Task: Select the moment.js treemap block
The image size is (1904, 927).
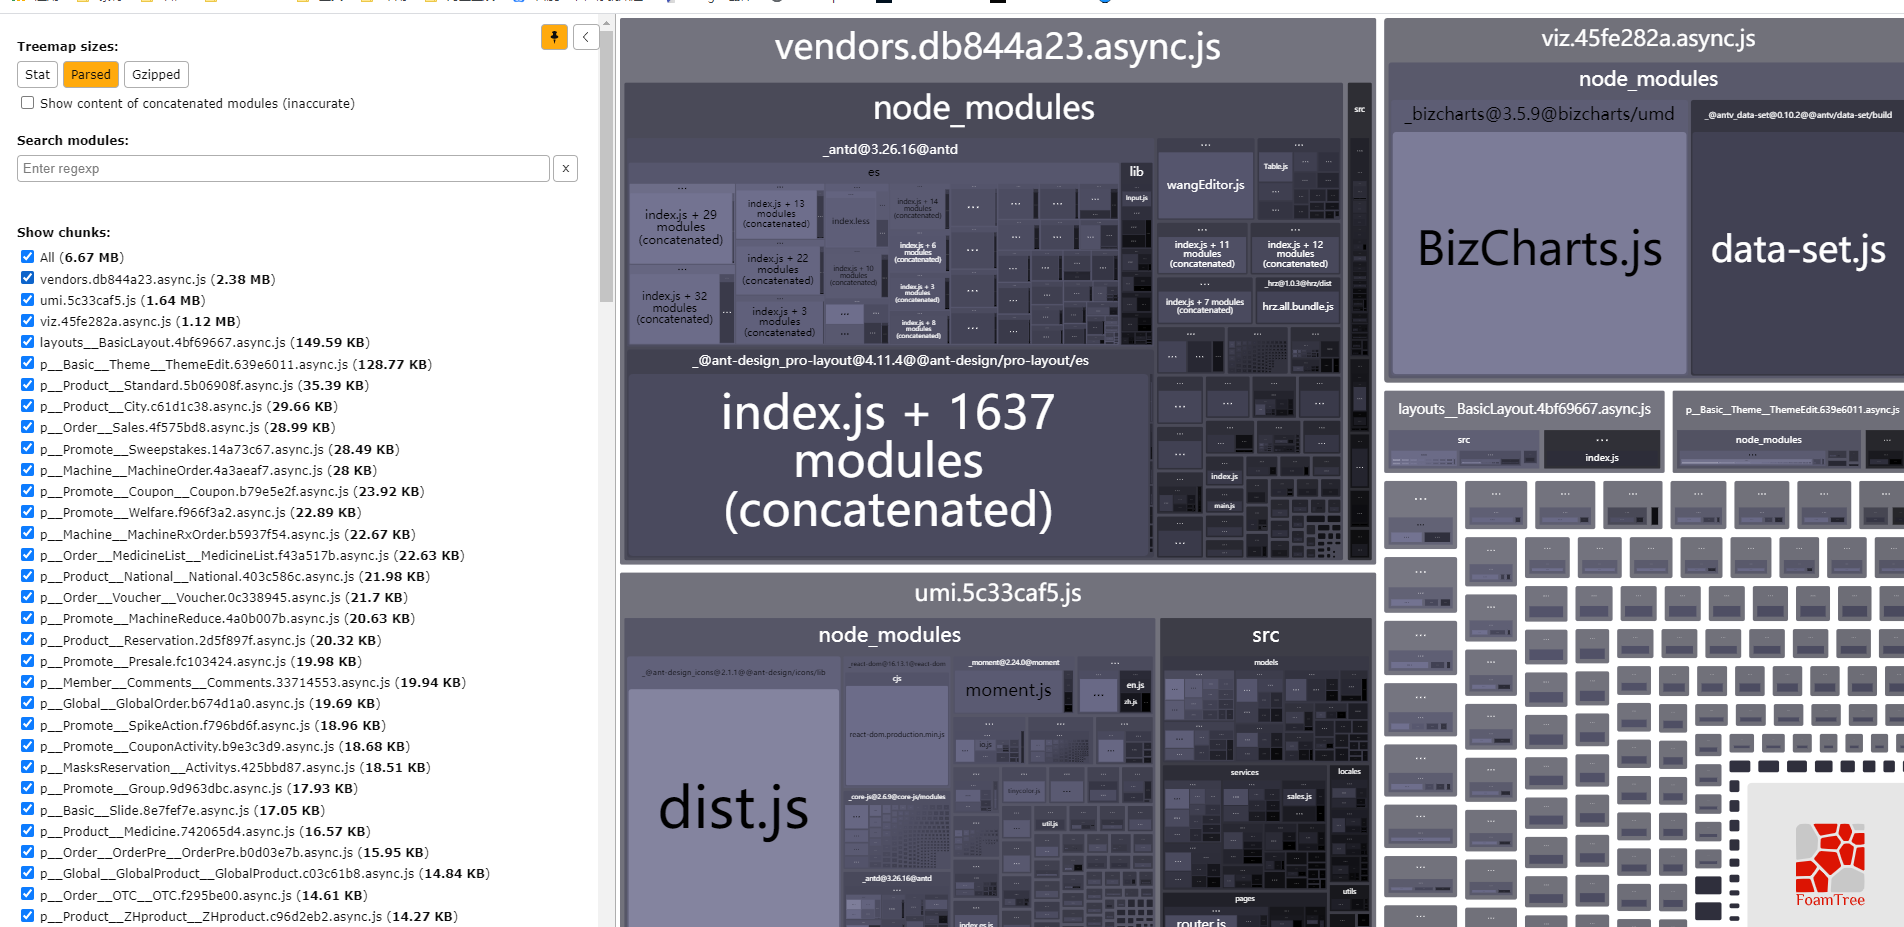Action: 1008,690
